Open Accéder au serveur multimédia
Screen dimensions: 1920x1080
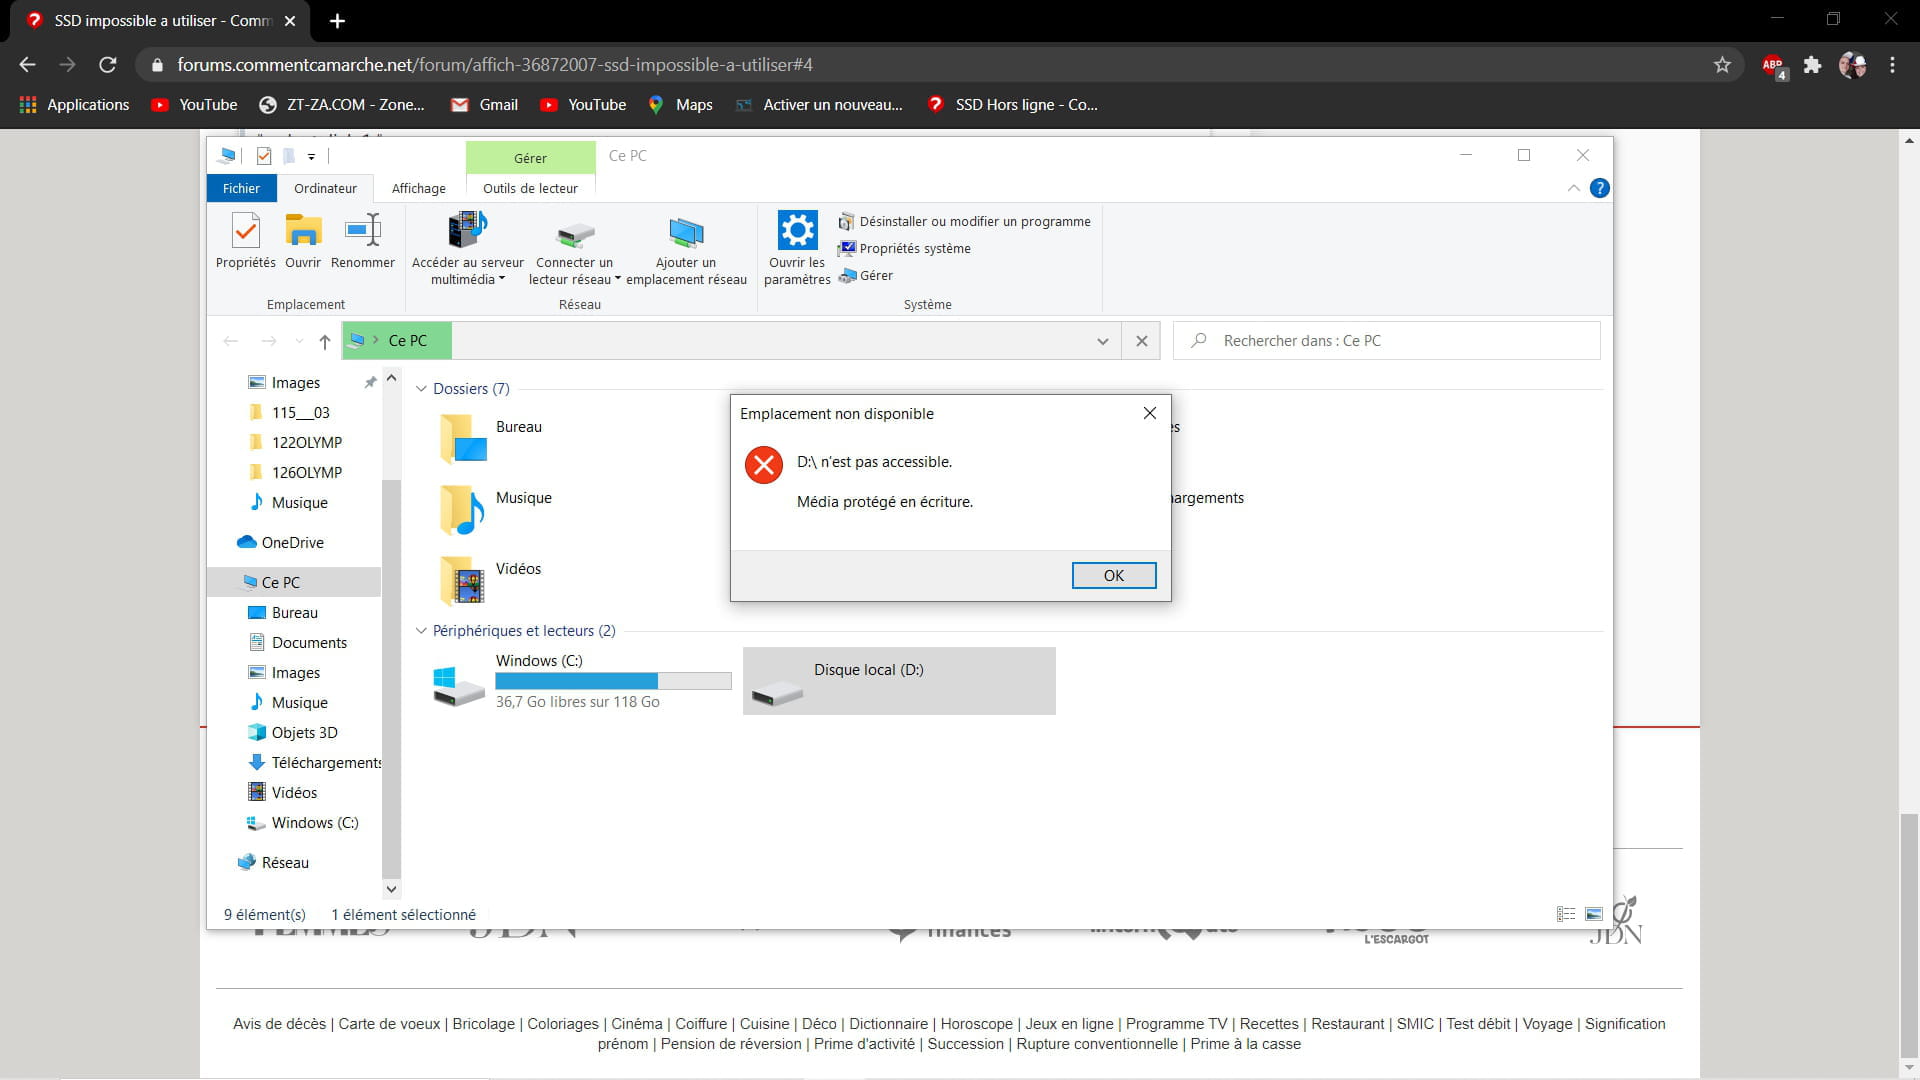coord(467,249)
